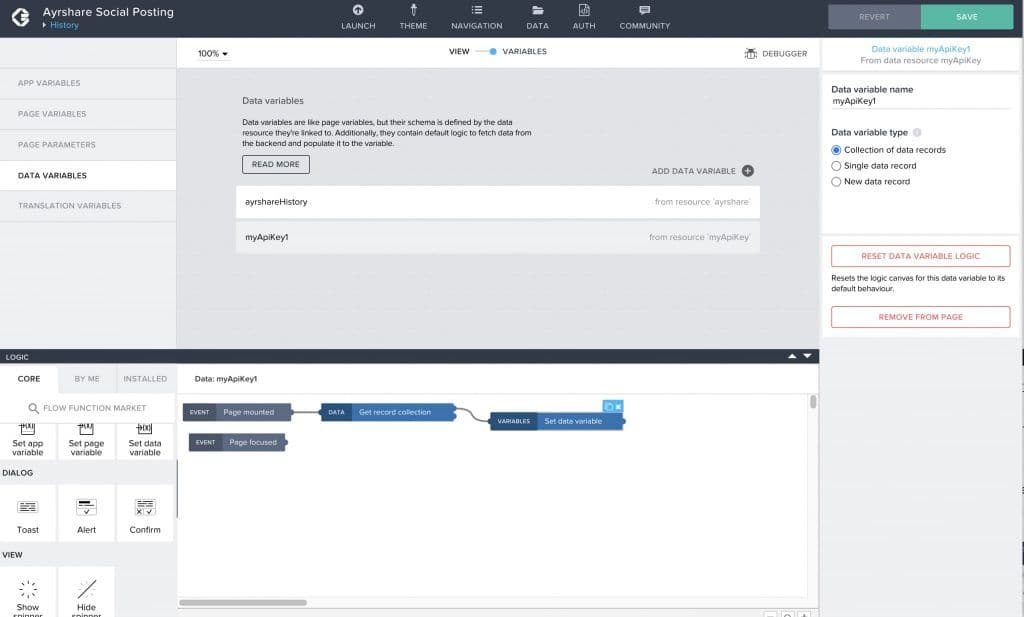
Task: Click the logic canvas vertical scrollbar
Action: click(813, 402)
